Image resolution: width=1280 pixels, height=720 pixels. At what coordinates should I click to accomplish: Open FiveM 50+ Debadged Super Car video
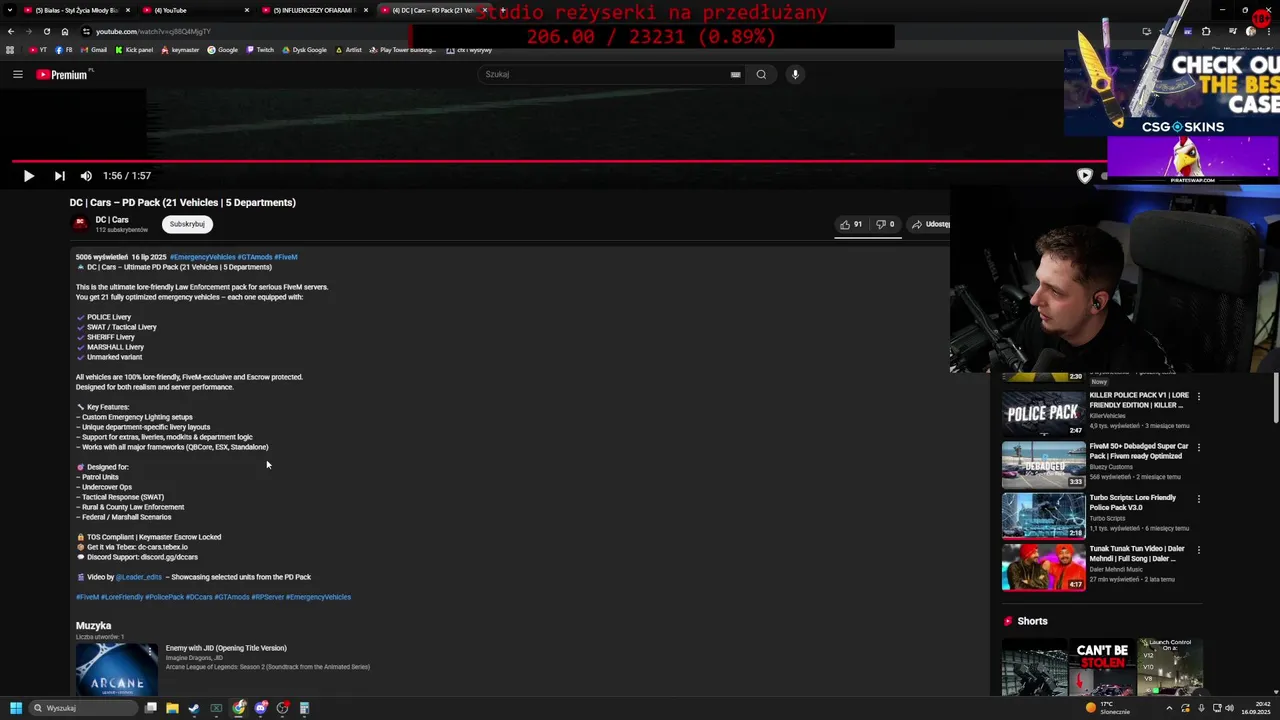click(x=1043, y=464)
